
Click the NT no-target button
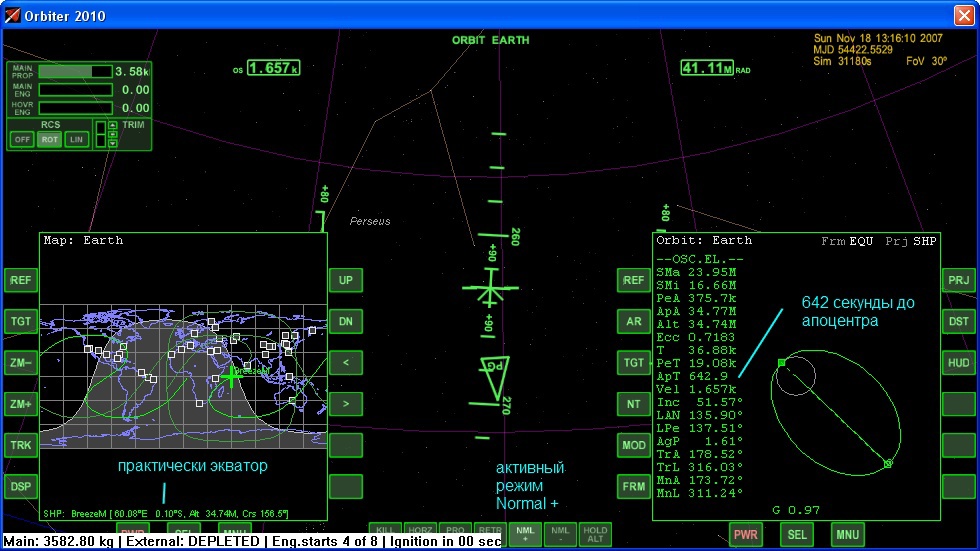tap(633, 404)
